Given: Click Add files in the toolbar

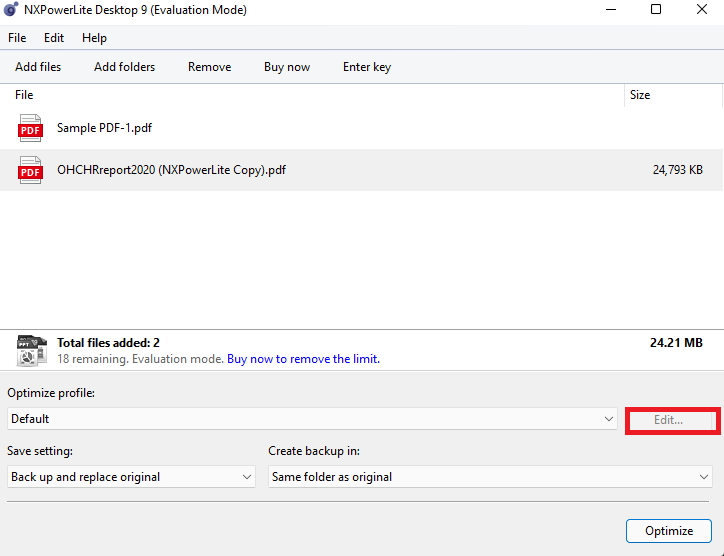Looking at the screenshot, I should [x=38, y=67].
